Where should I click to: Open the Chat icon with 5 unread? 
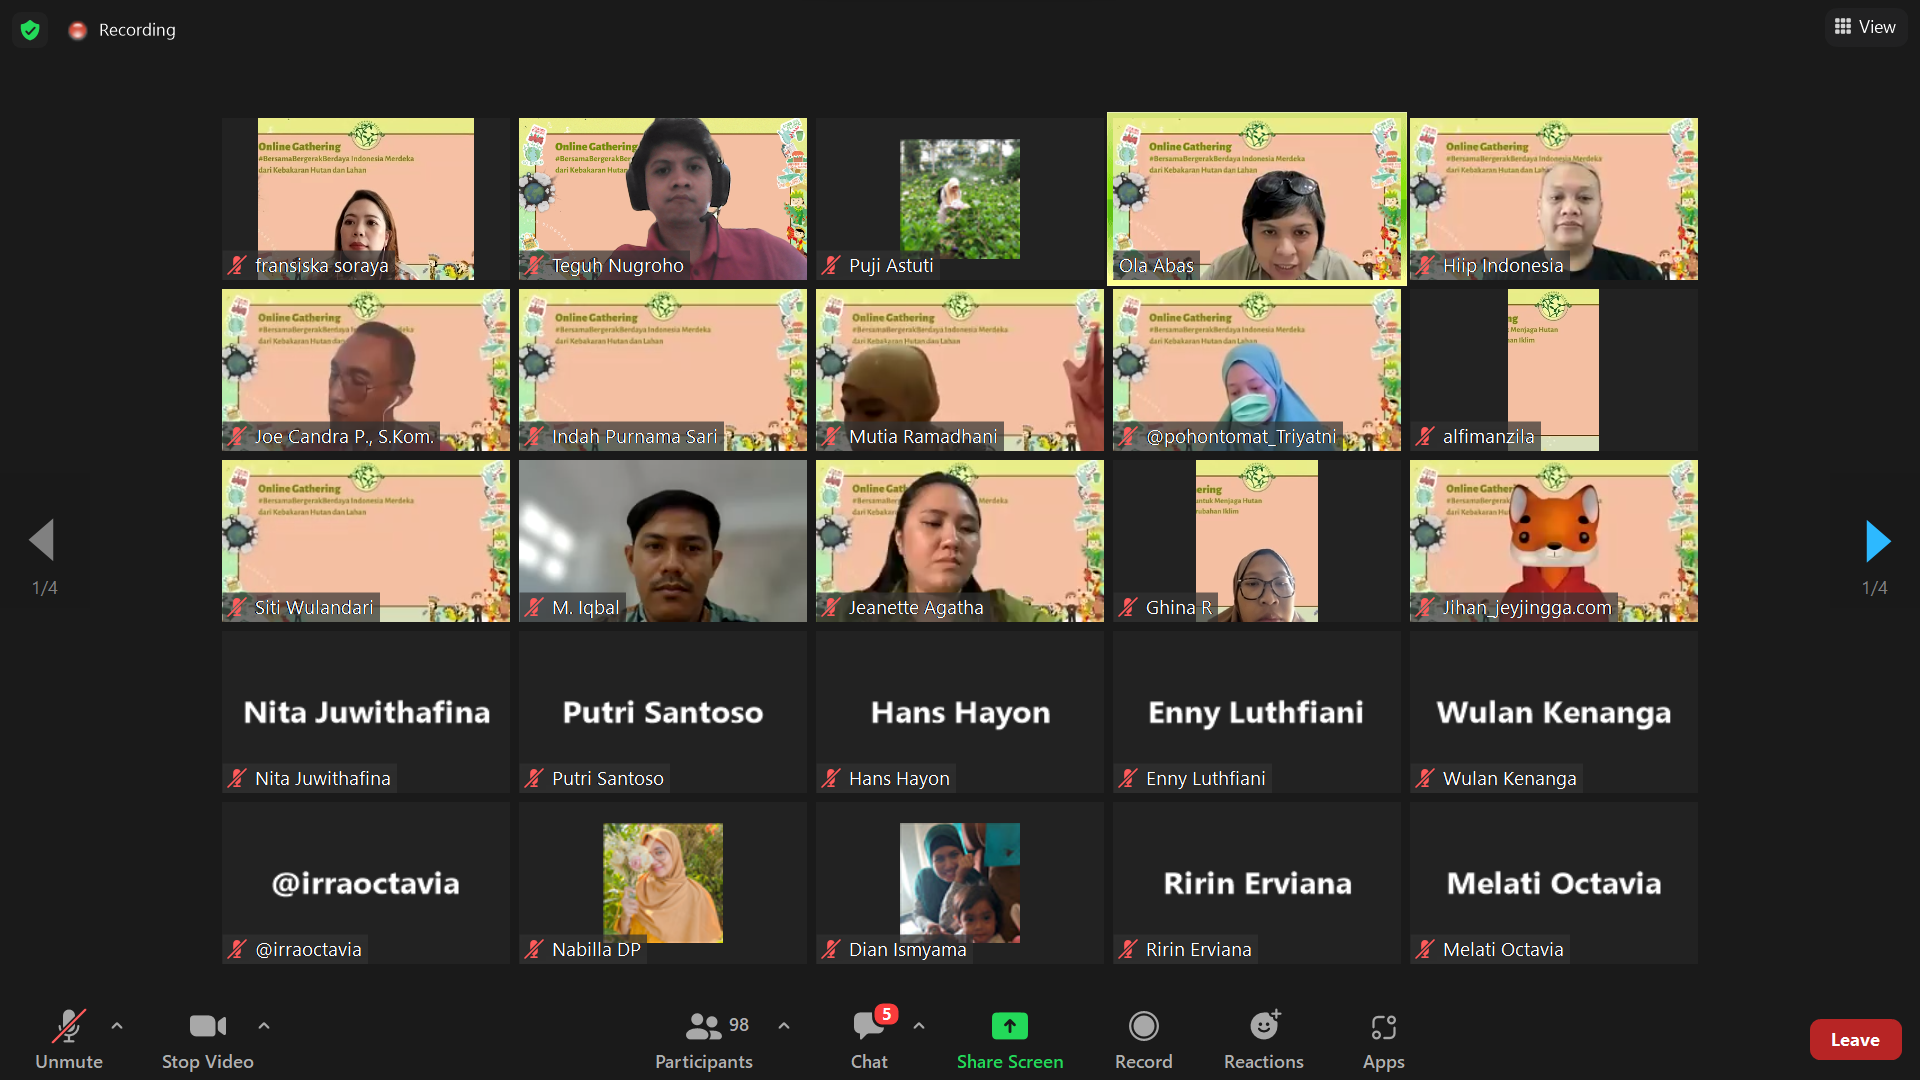(x=868, y=1026)
